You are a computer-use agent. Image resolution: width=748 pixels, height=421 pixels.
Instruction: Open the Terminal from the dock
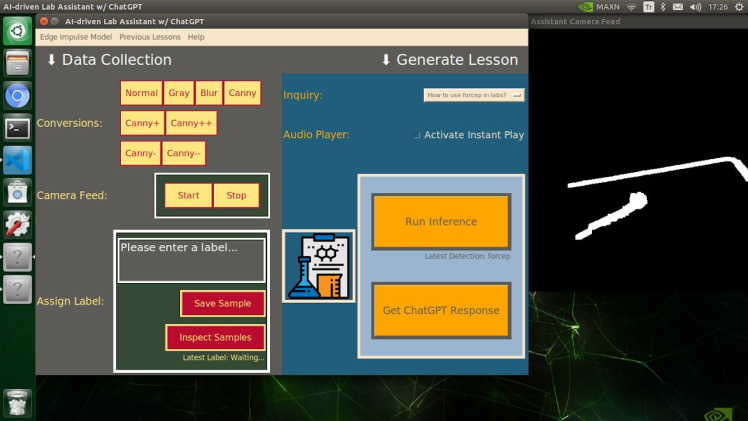click(17, 128)
